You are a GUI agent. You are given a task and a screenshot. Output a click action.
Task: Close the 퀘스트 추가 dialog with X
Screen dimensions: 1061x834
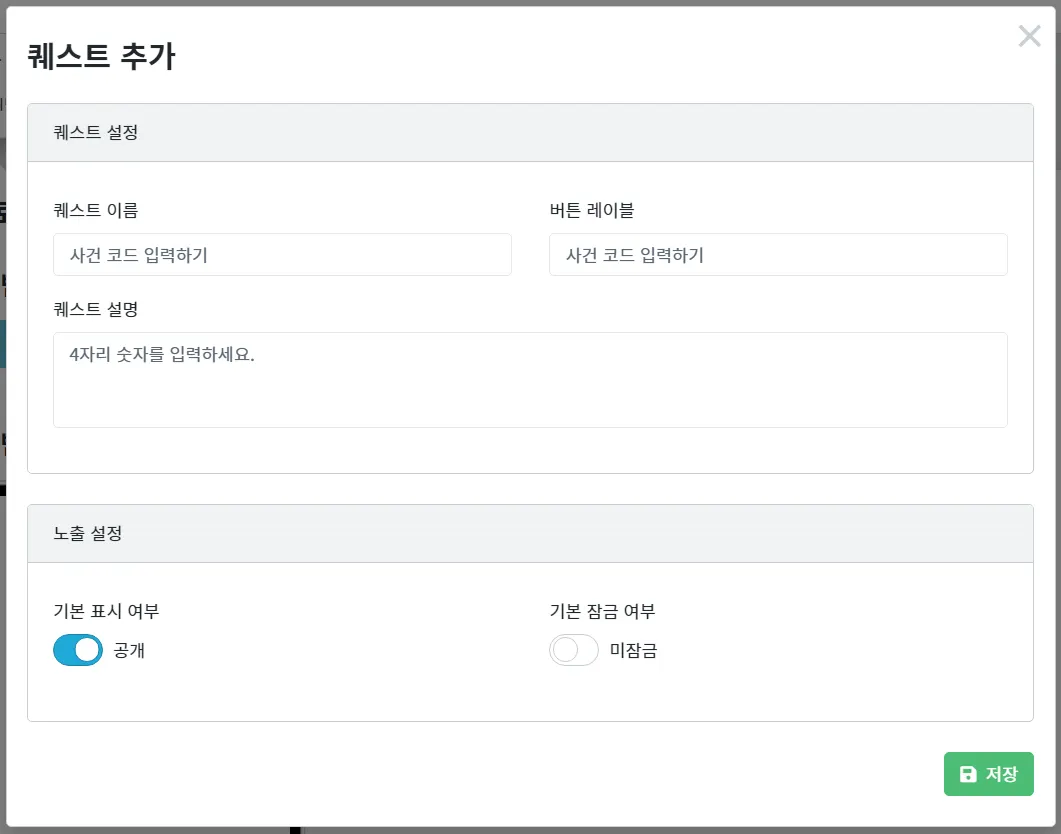point(1029,37)
